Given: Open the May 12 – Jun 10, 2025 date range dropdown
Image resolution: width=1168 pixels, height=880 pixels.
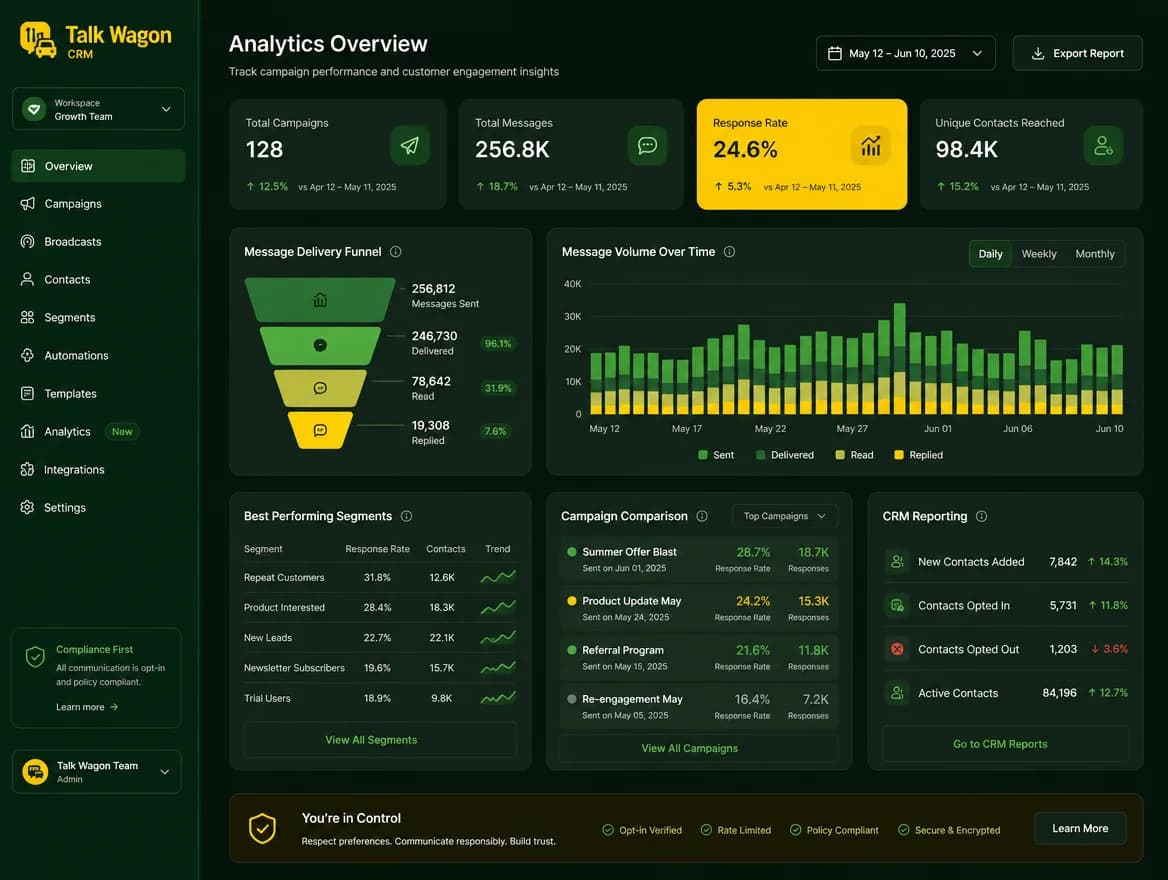Looking at the screenshot, I should point(906,54).
